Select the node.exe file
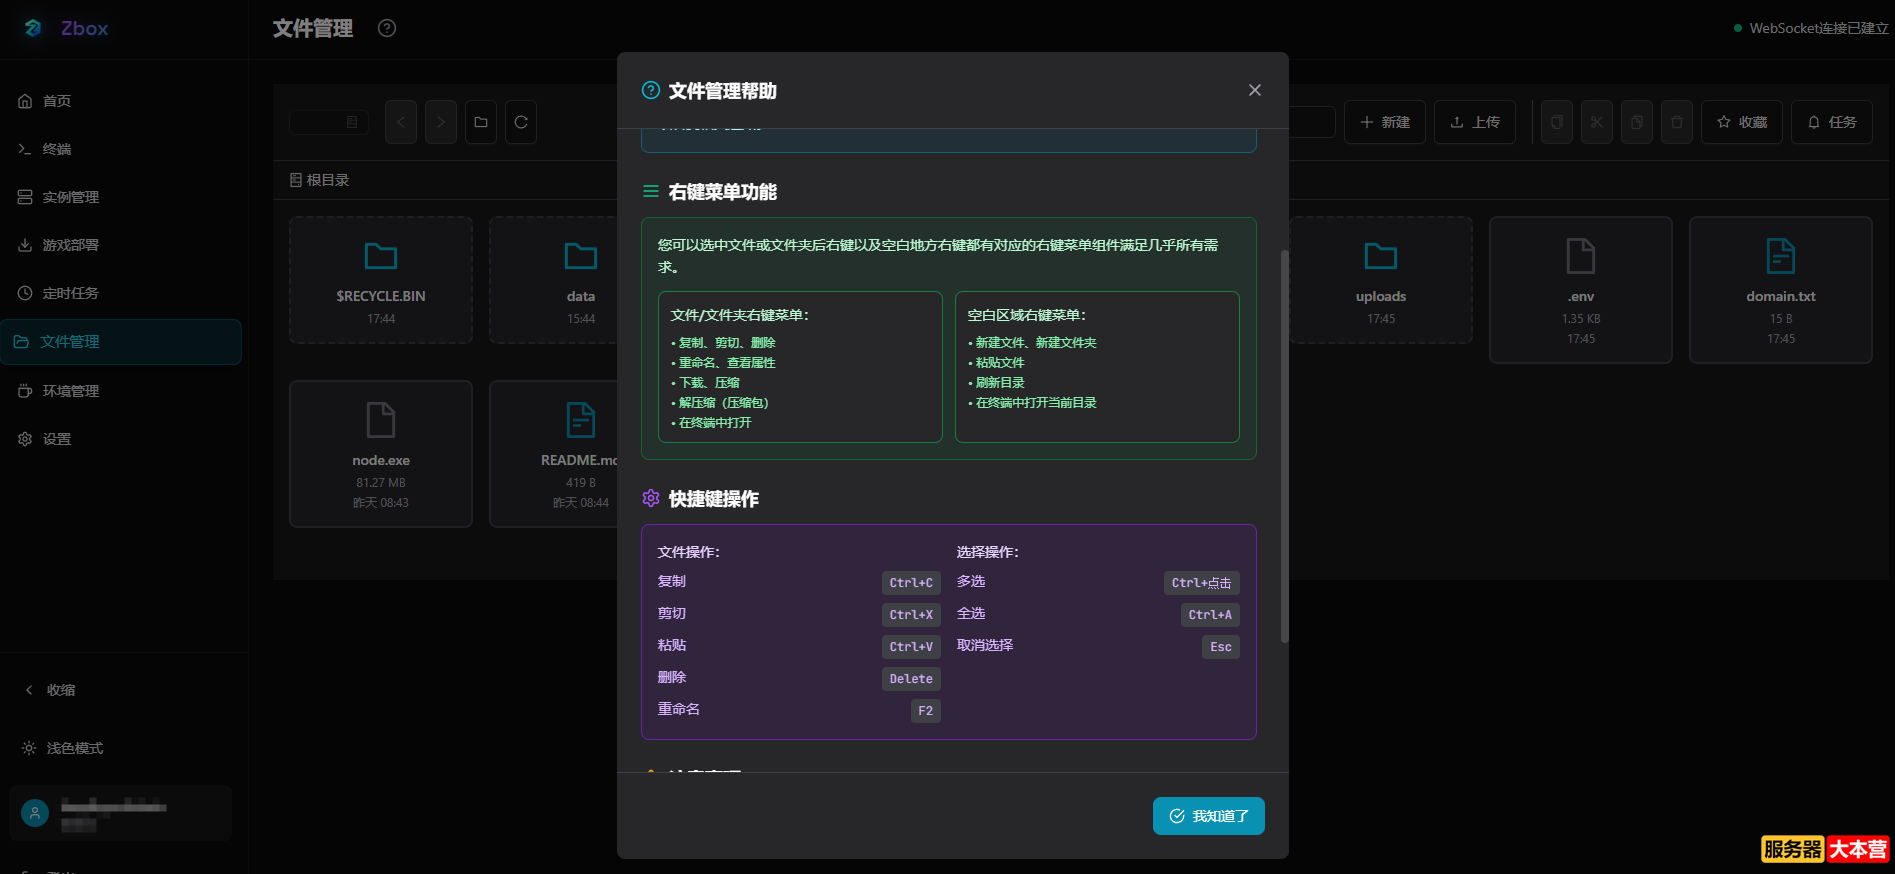The height and width of the screenshot is (874, 1895). [x=381, y=454]
